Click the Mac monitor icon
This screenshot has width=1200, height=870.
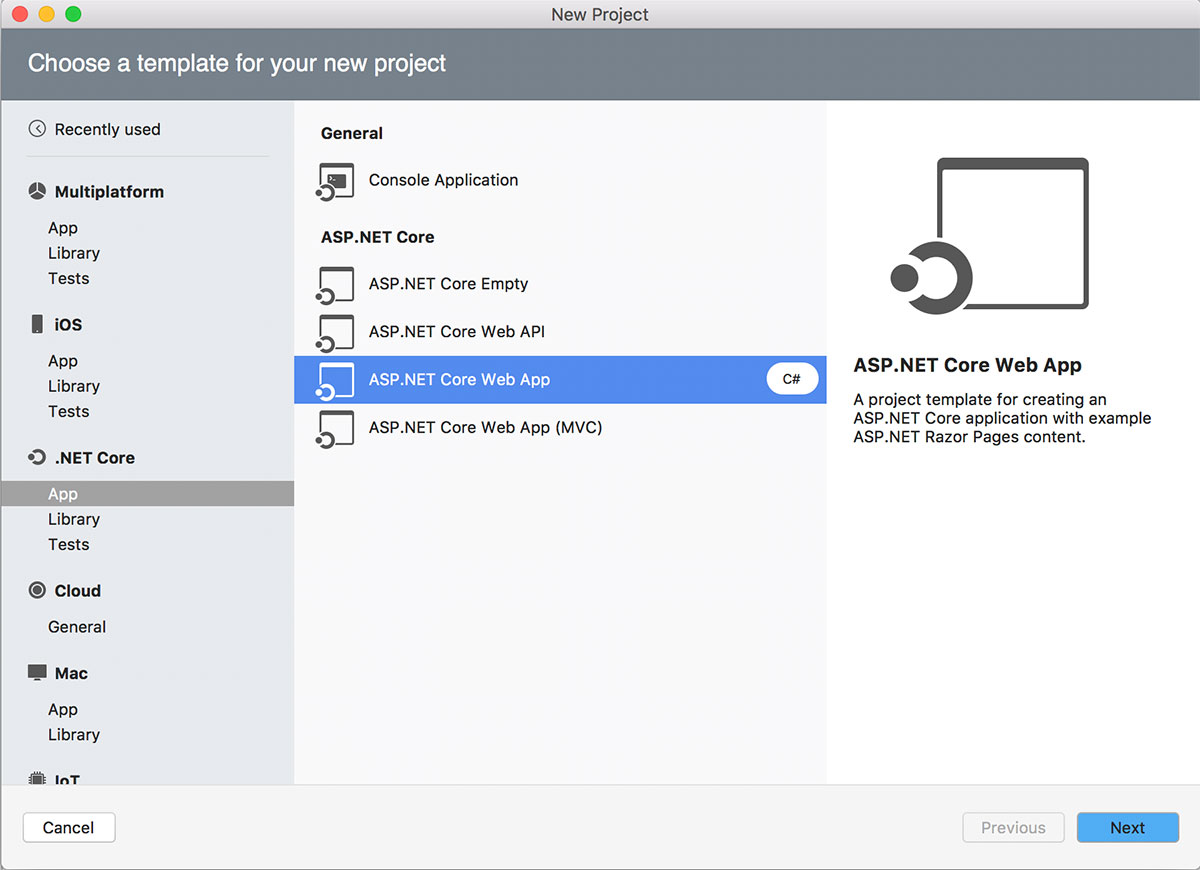(37, 673)
